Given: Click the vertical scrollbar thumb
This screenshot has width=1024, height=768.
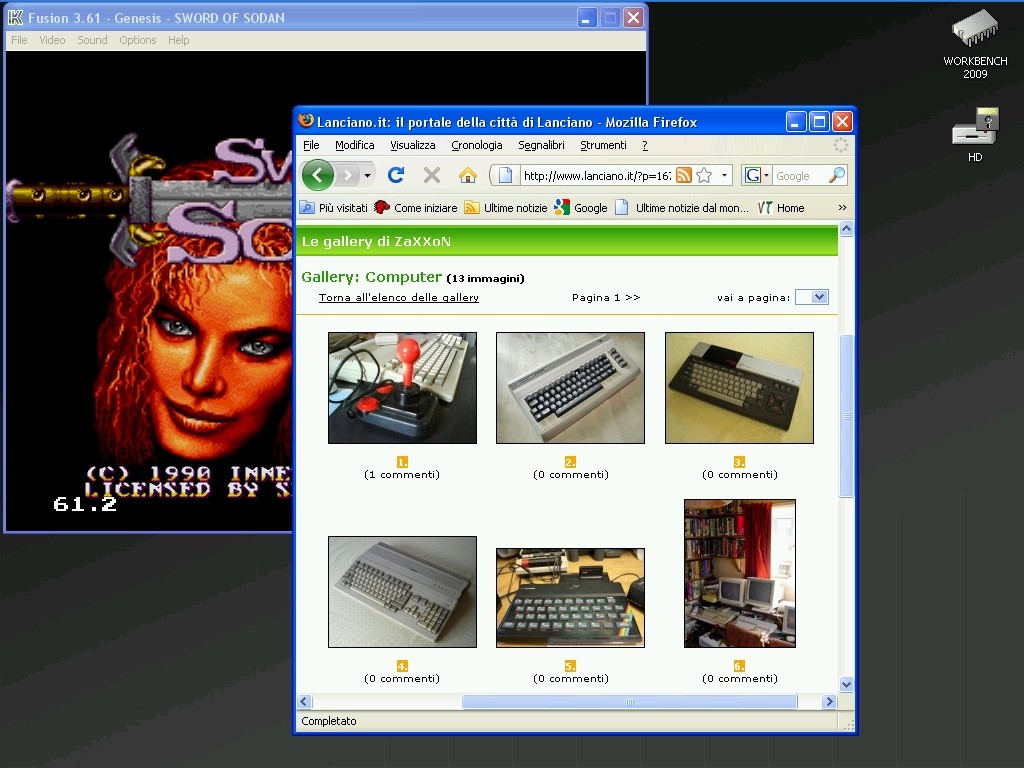Looking at the screenshot, I should tap(846, 416).
